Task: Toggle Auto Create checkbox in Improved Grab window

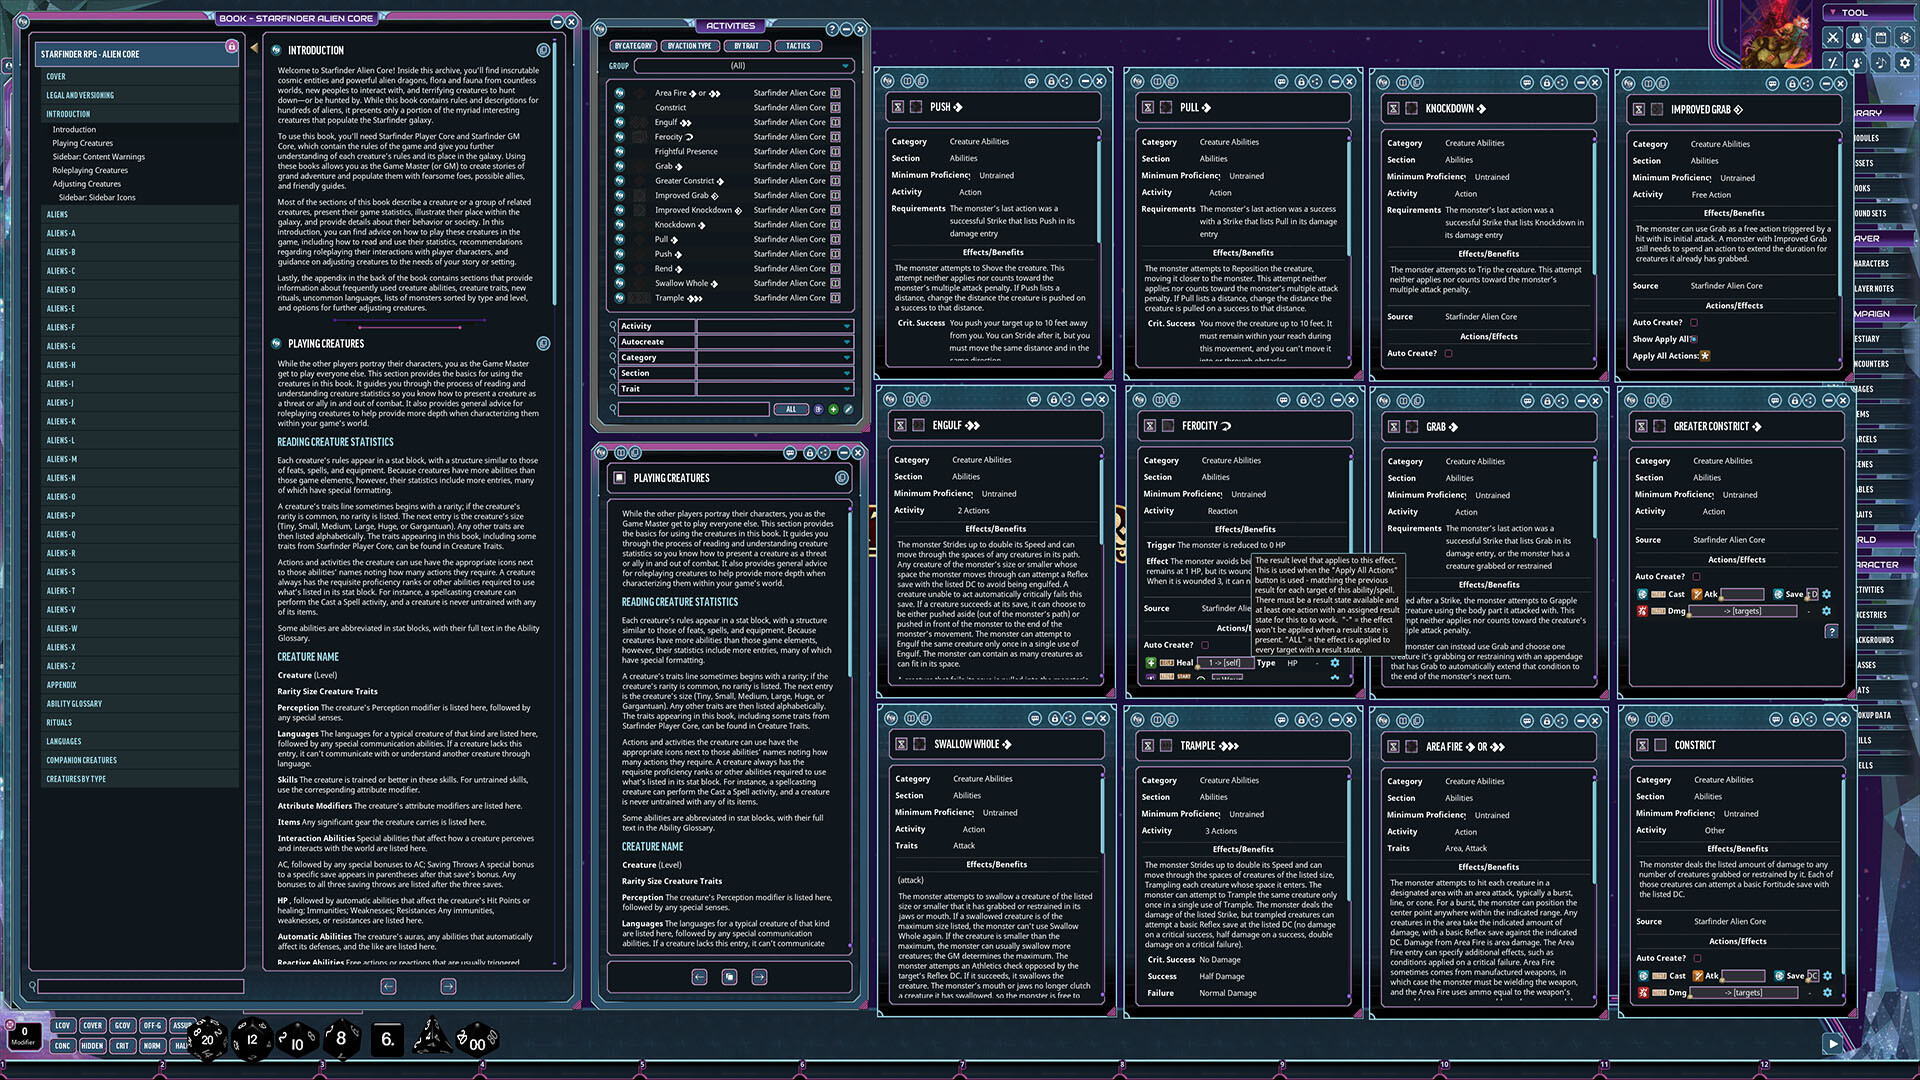Action: pos(1694,322)
